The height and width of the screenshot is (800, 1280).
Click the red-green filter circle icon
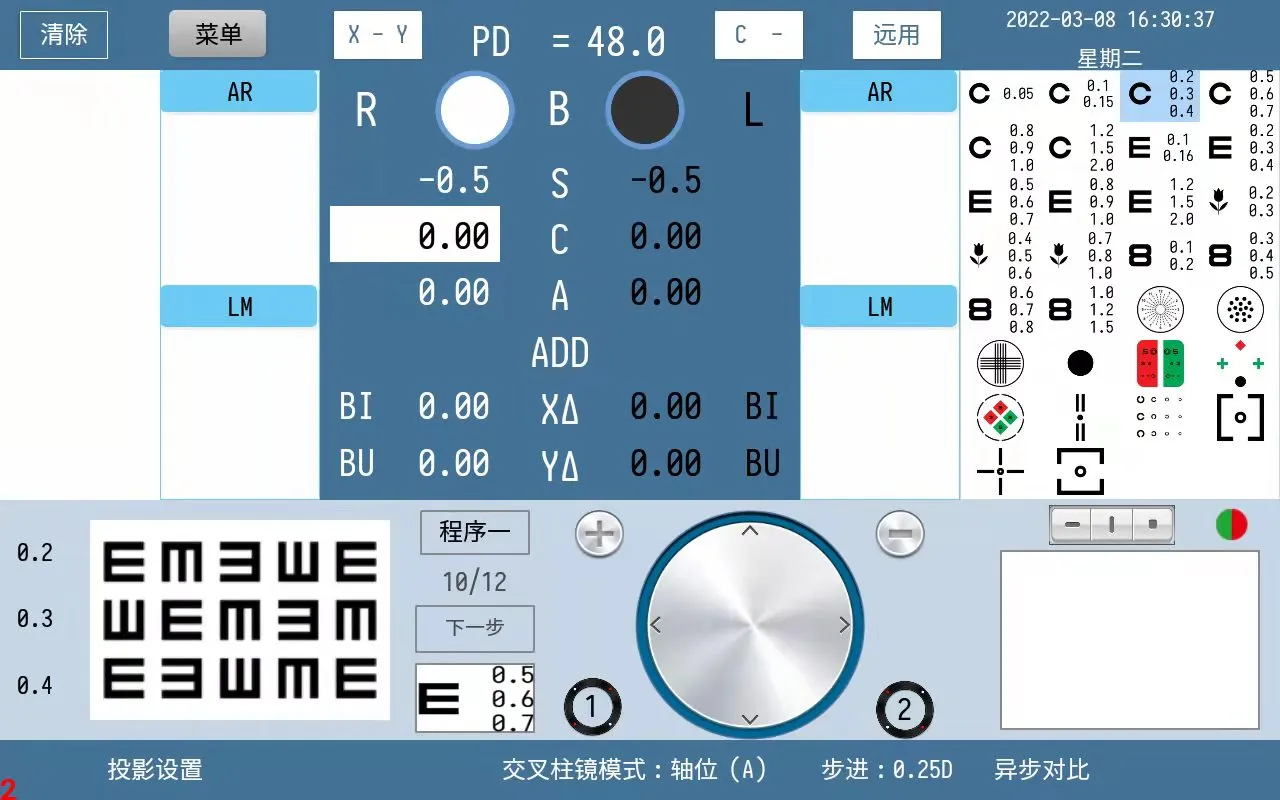pos(1231,524)
